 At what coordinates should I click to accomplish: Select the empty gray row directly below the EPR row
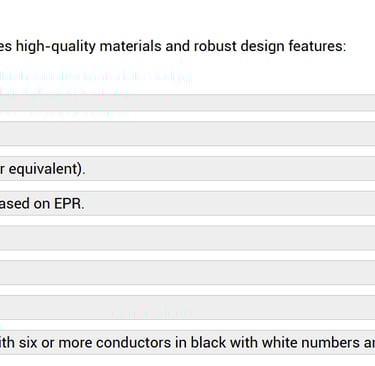pyautogui.click(x=187, y=238)
